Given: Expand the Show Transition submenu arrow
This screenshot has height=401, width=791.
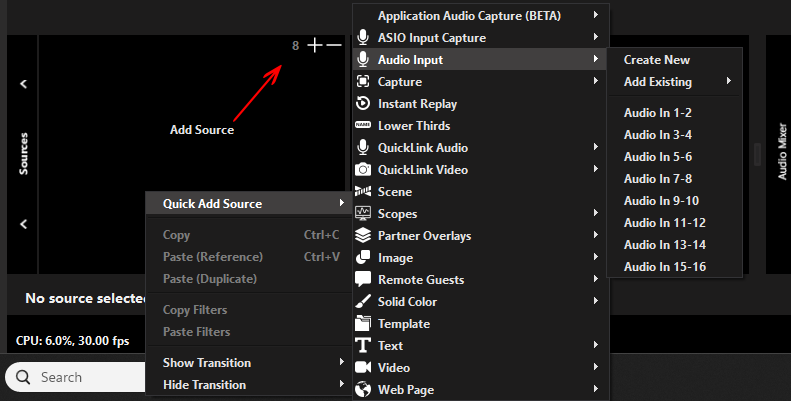Looking at the screenshot, I should click(x=342, y=362).
